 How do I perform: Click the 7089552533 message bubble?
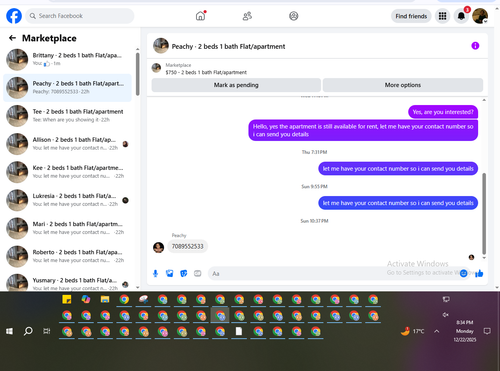tap(187, 246)
